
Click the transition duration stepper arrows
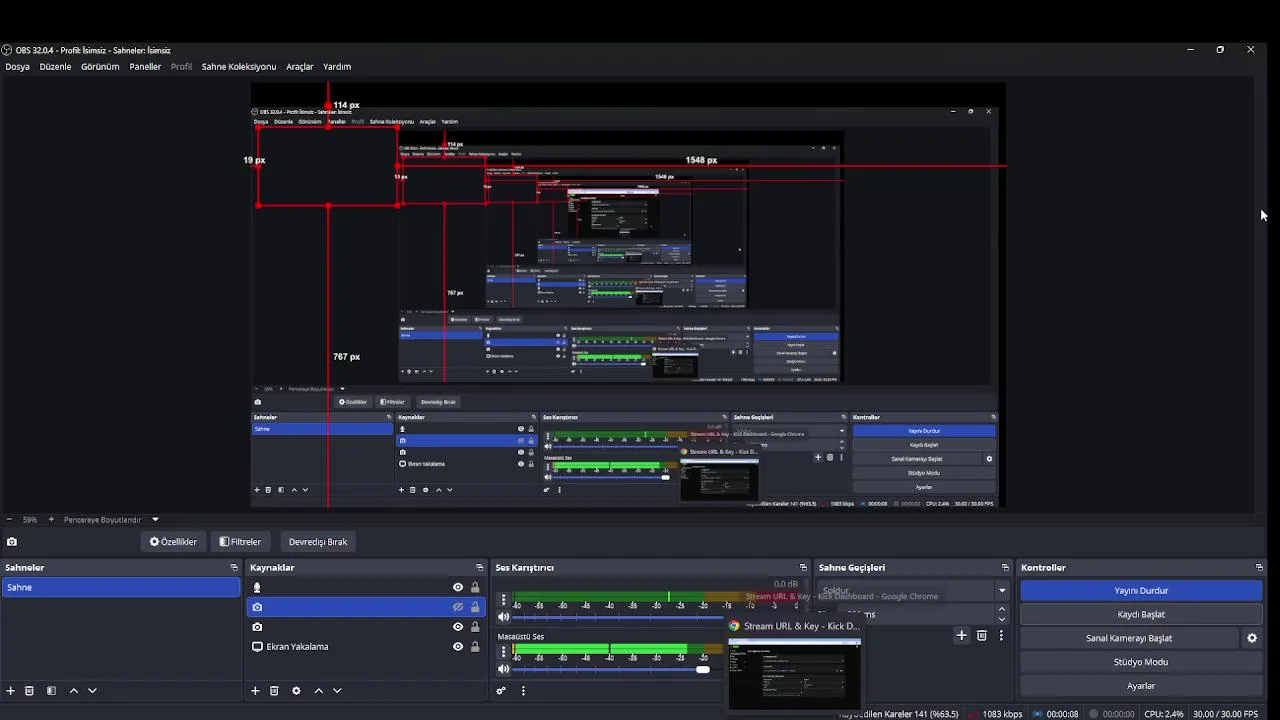(x=1001, y=614)
